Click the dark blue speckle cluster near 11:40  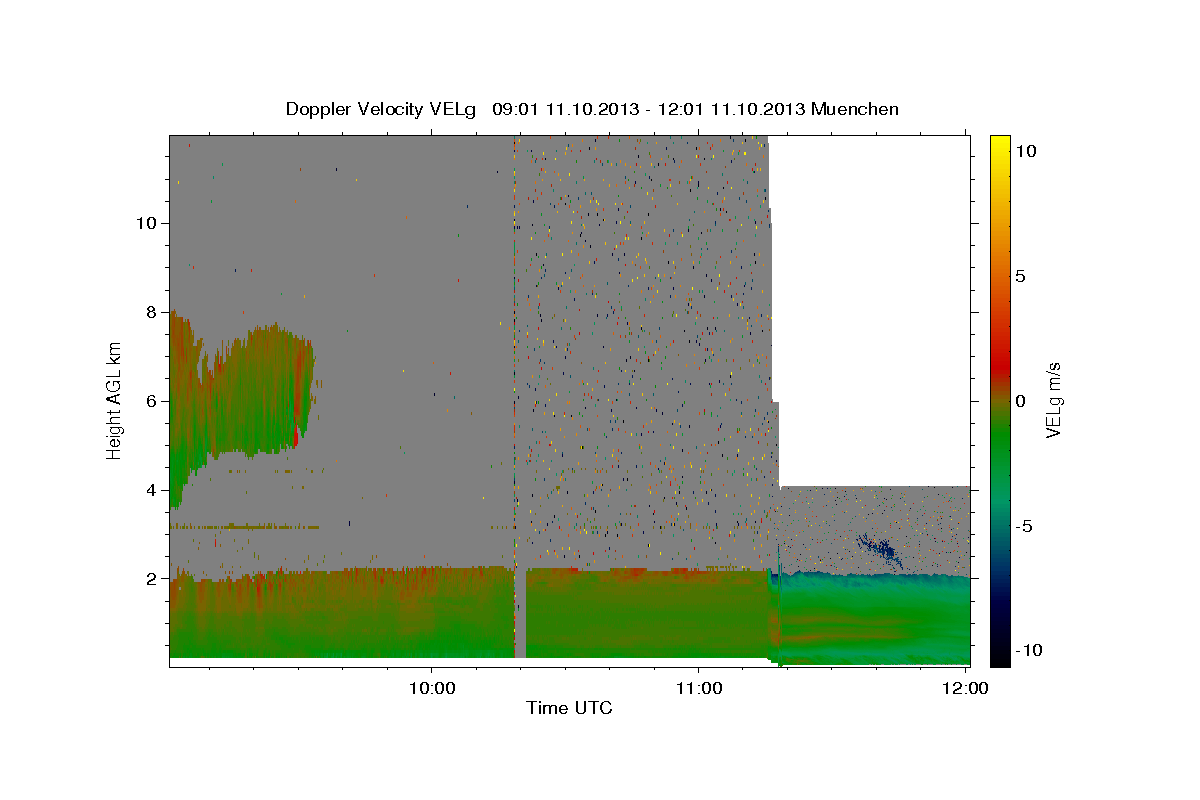coord(881,549)
